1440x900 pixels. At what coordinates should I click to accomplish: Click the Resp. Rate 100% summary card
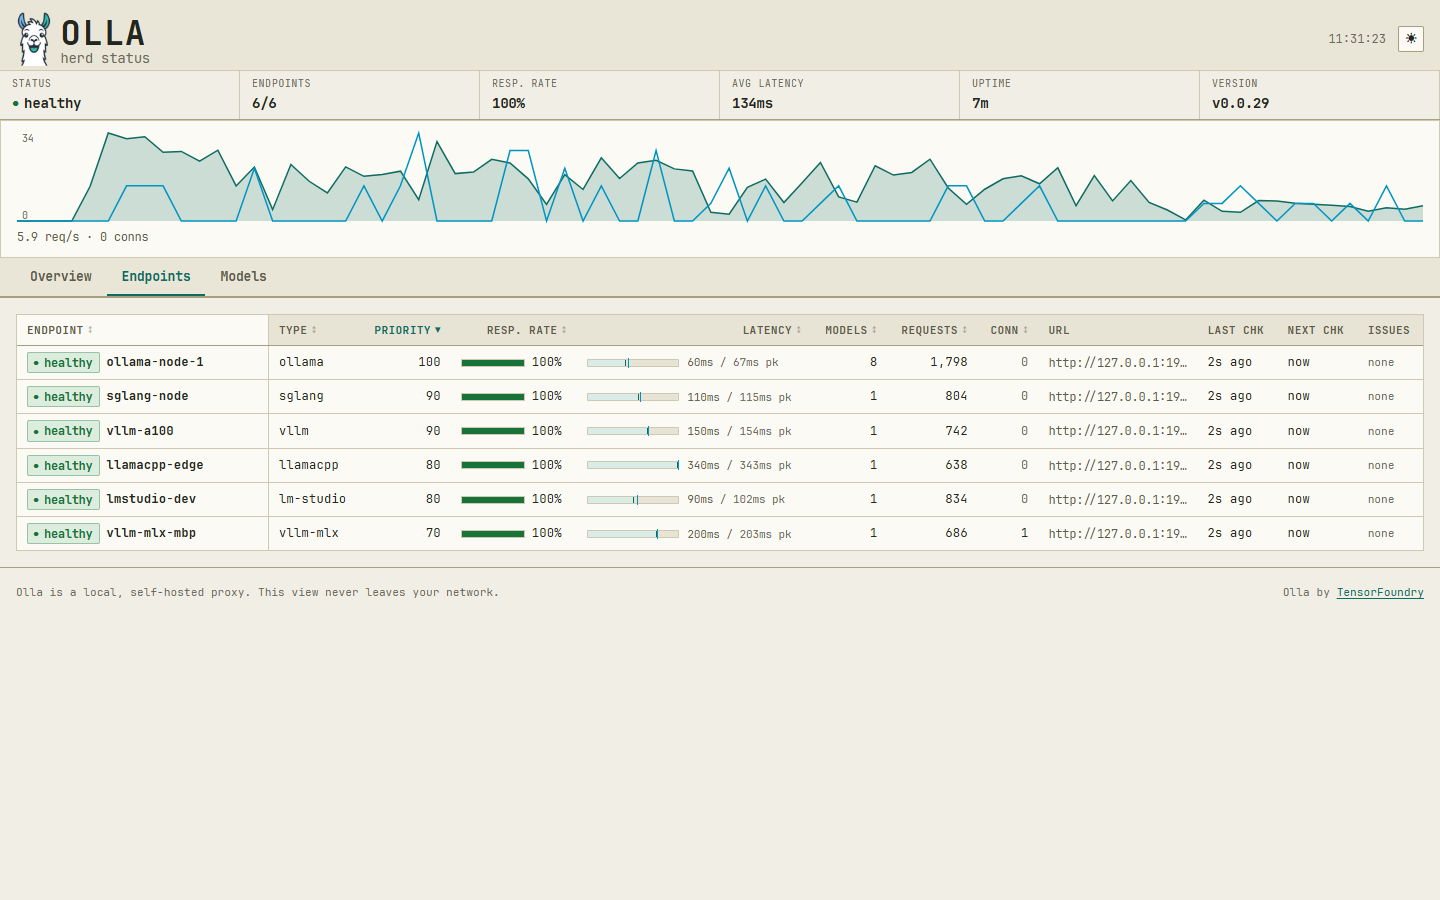(599, 95)
